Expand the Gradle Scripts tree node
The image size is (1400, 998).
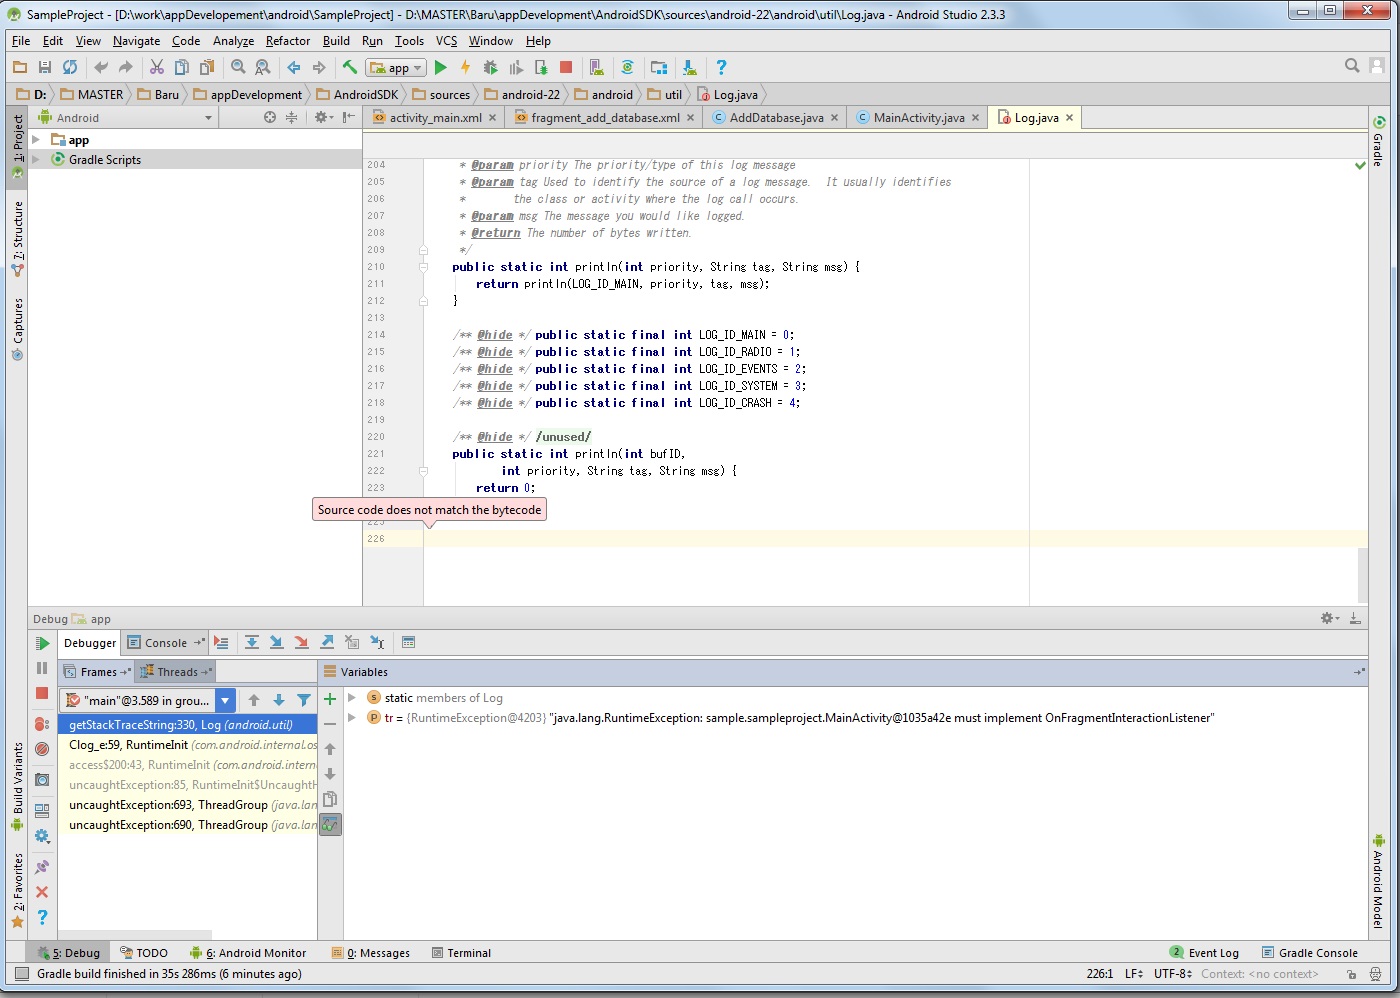tap(36, 159)
